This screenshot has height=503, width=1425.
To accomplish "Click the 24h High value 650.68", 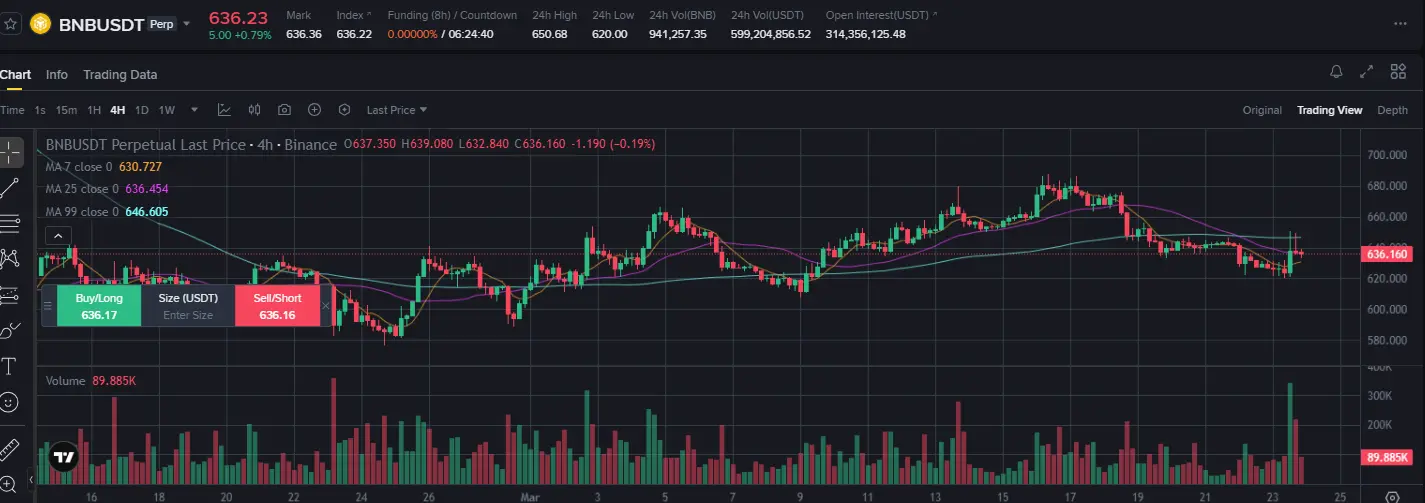I will point(549,34).
